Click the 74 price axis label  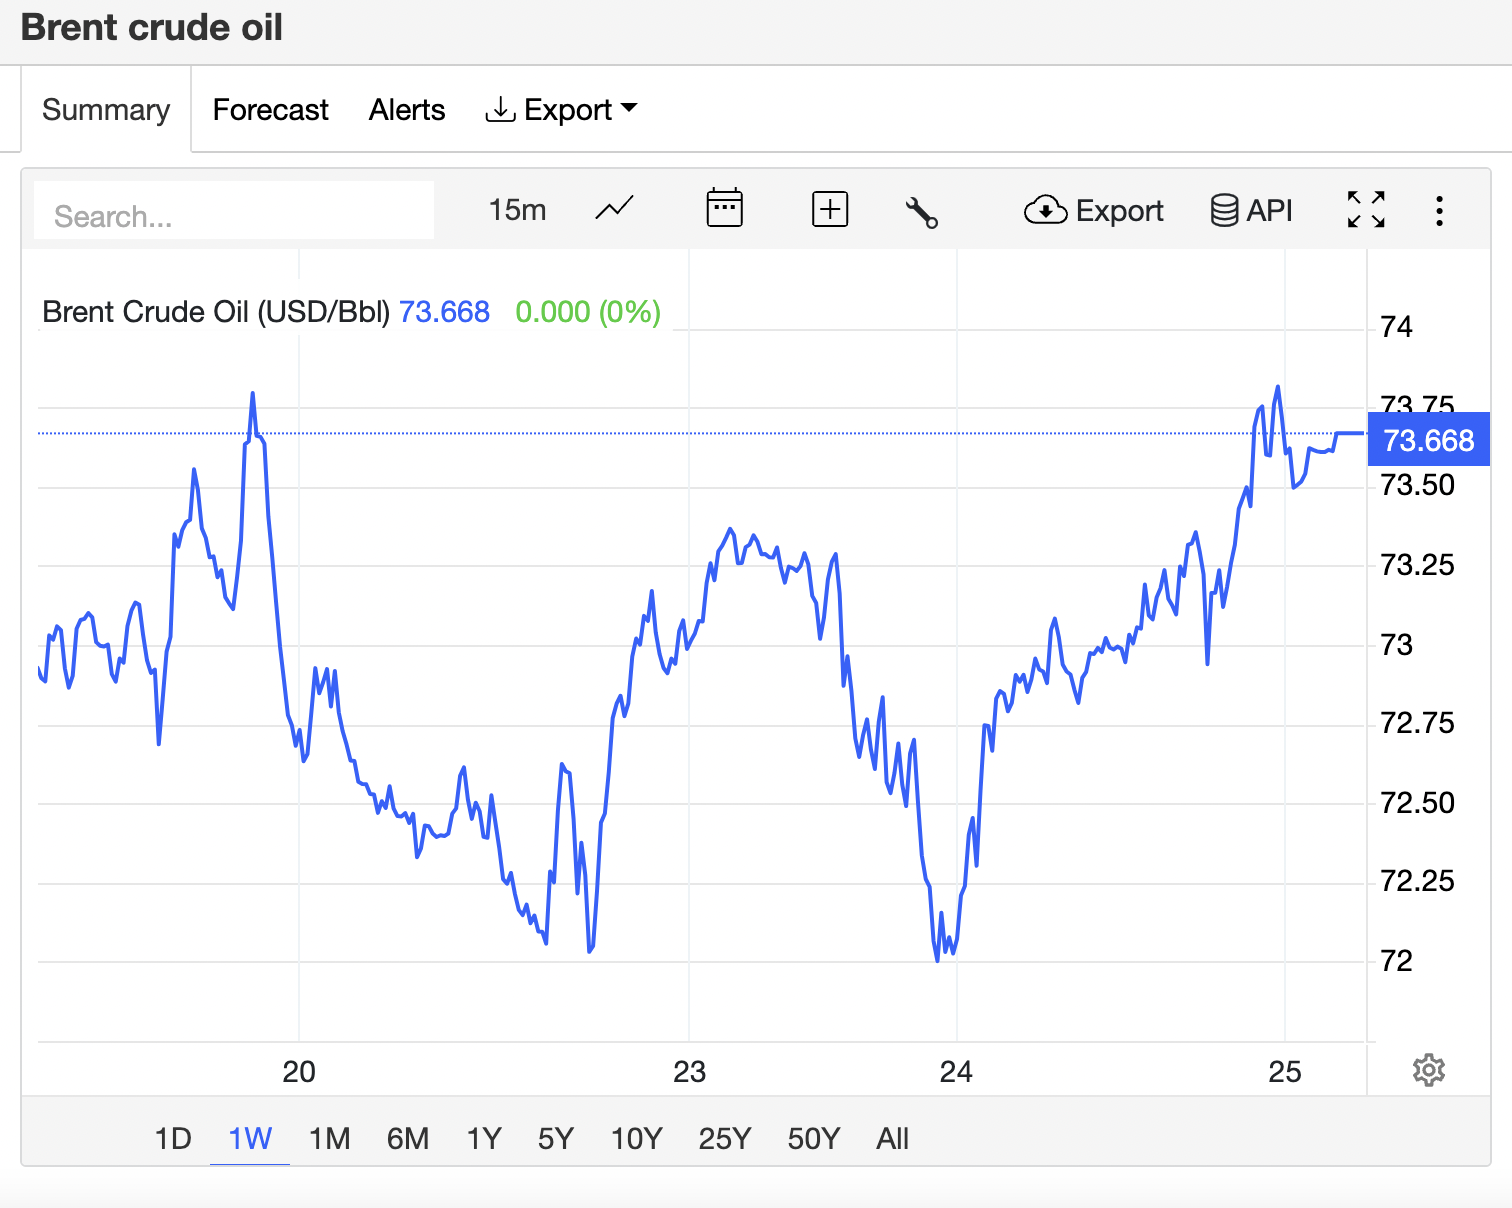click(1396, 327)
